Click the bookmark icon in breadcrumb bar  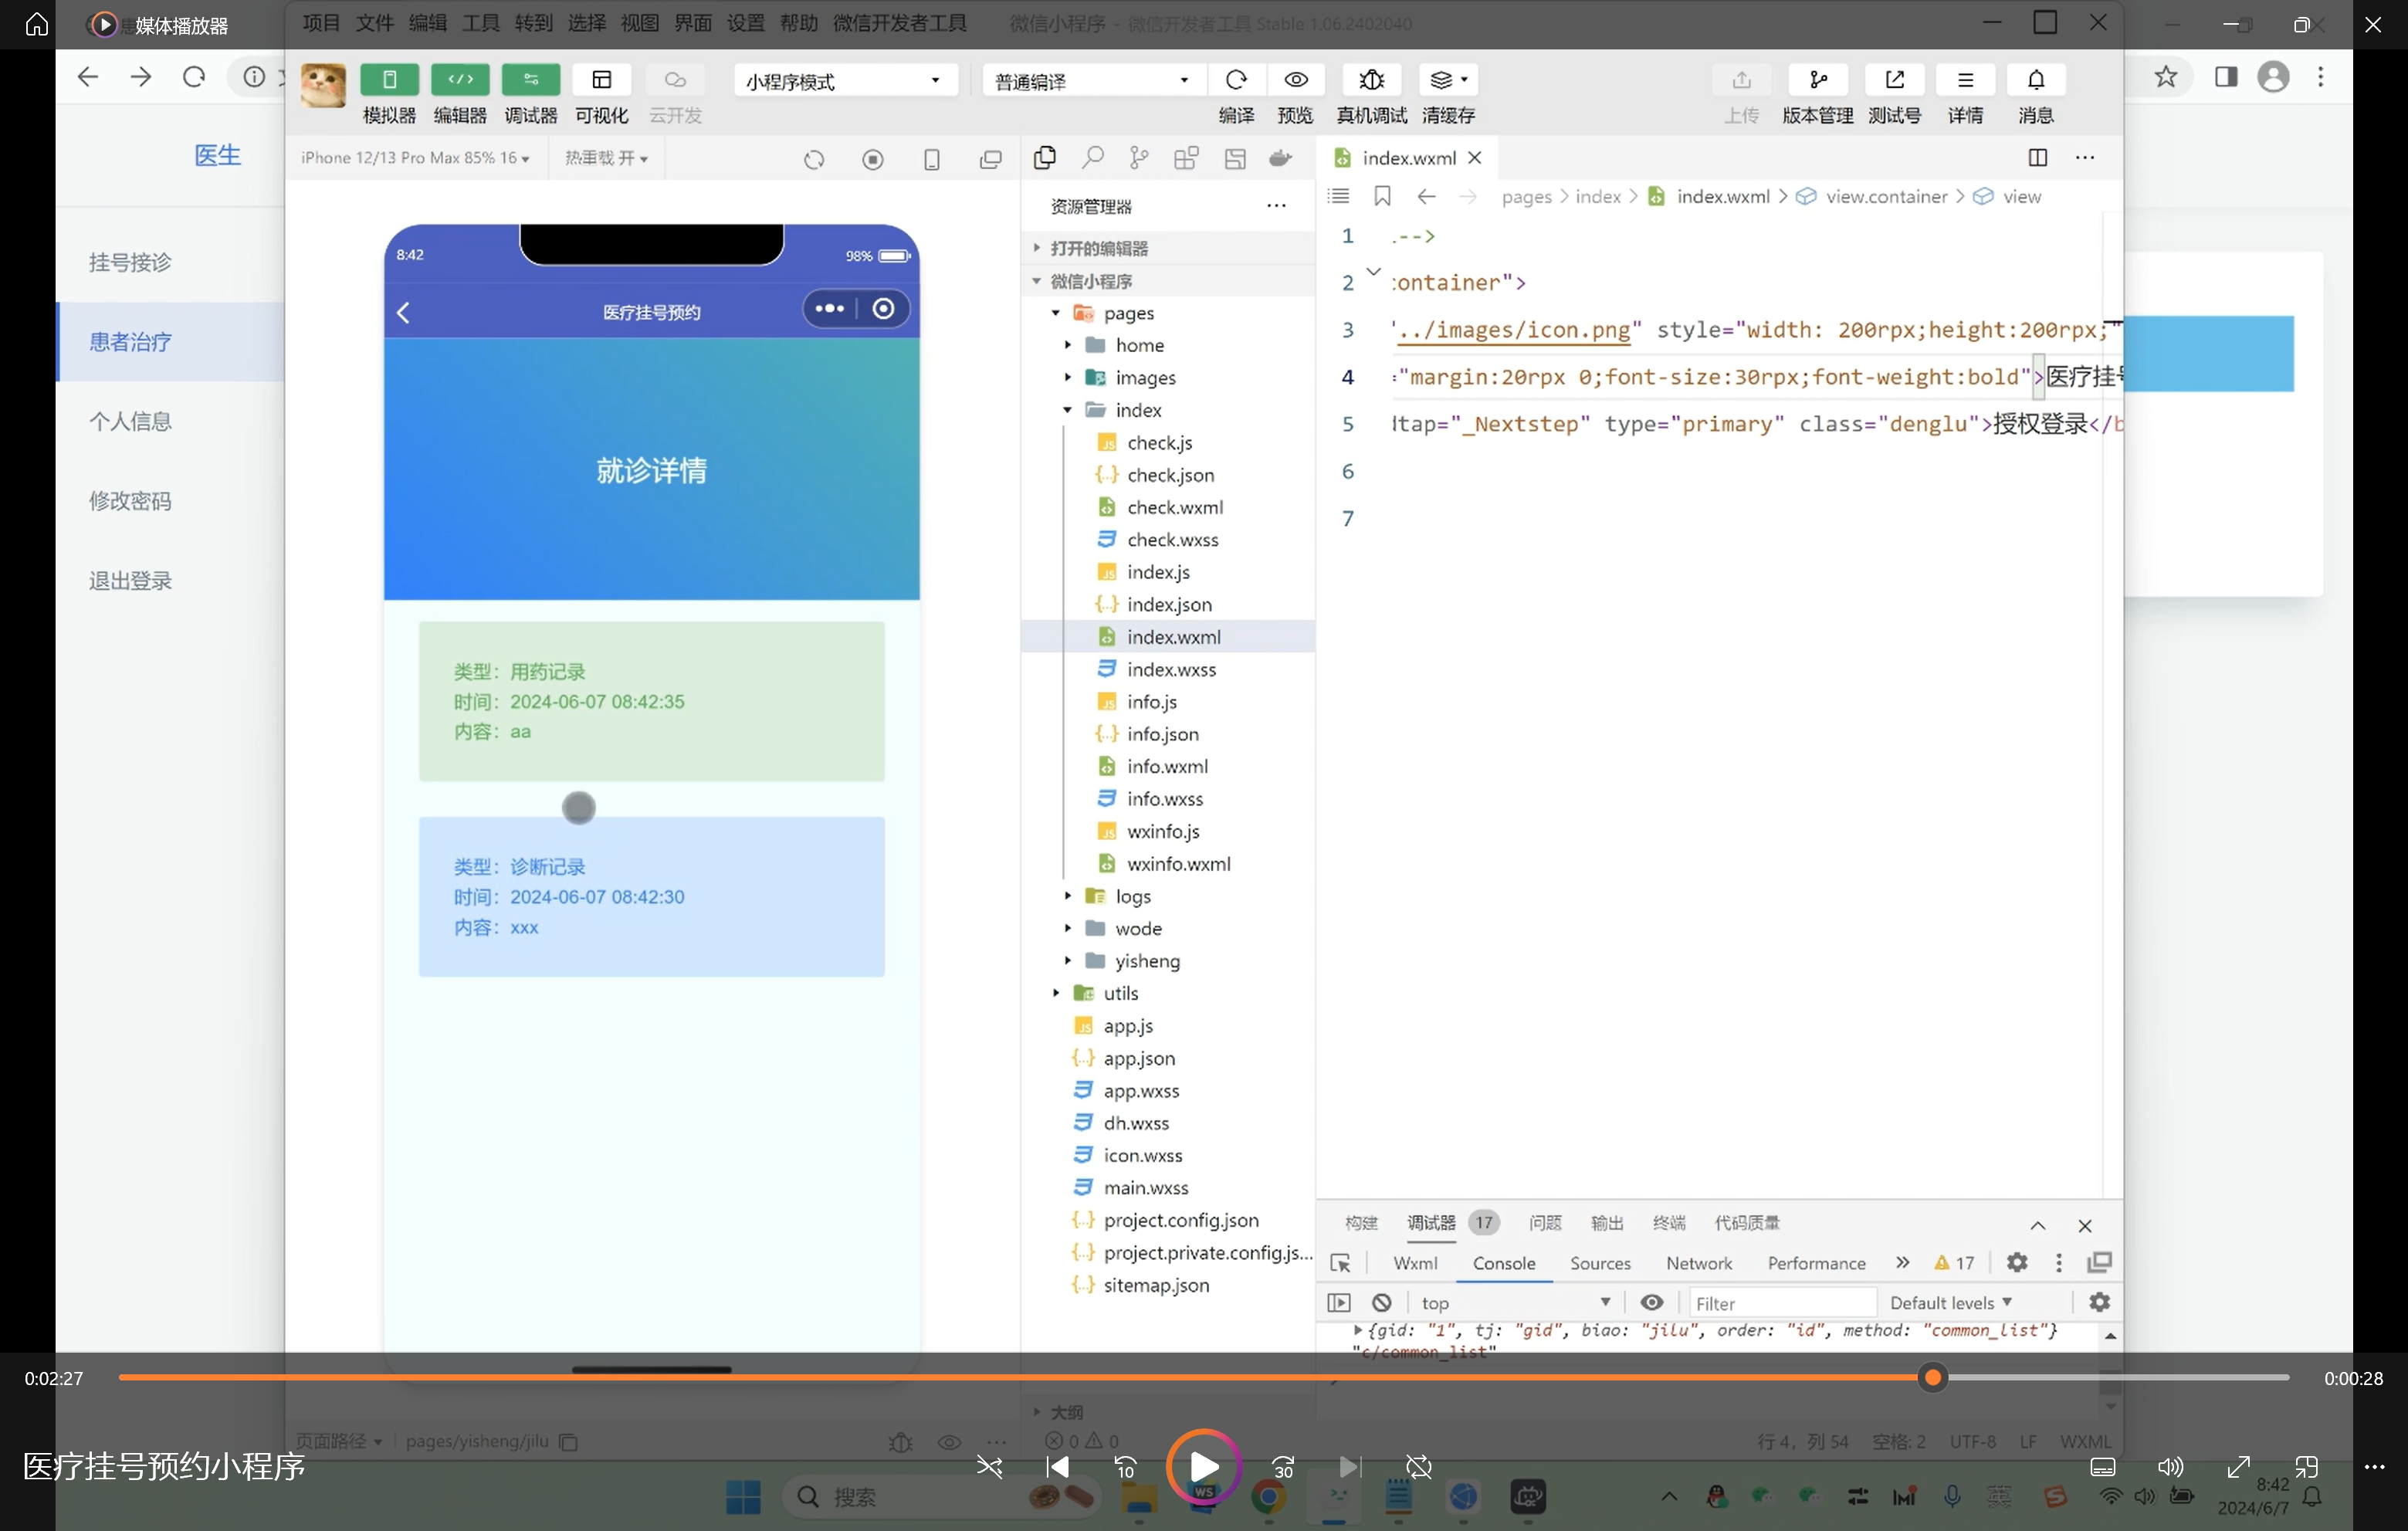pos(1382,196)
